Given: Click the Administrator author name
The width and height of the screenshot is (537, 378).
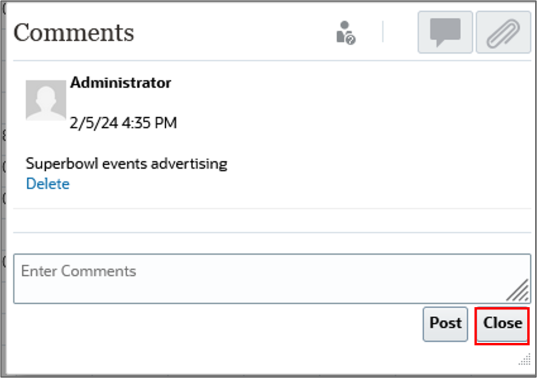Looking at the screenshot, I should 121,83.
